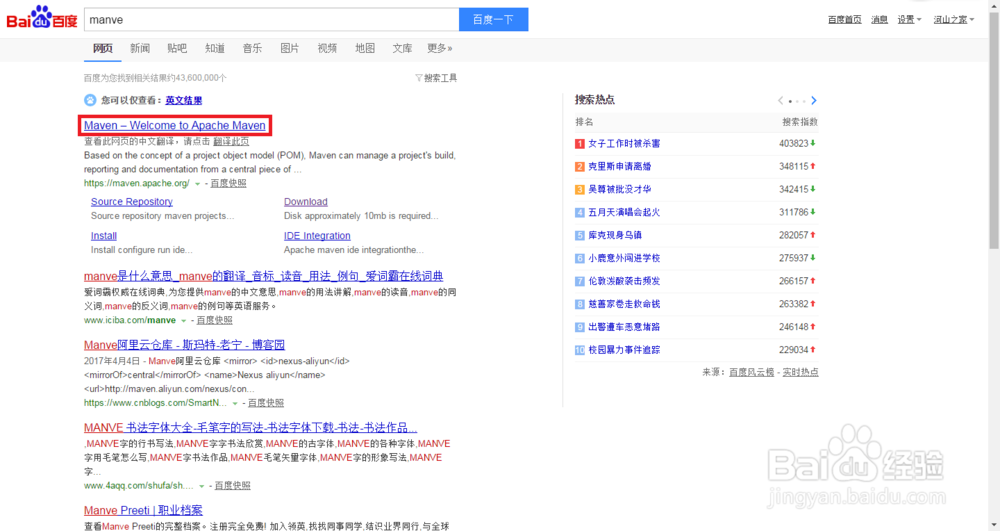Open 百度快照 for maven.apache.org result

tap(228, 183)
